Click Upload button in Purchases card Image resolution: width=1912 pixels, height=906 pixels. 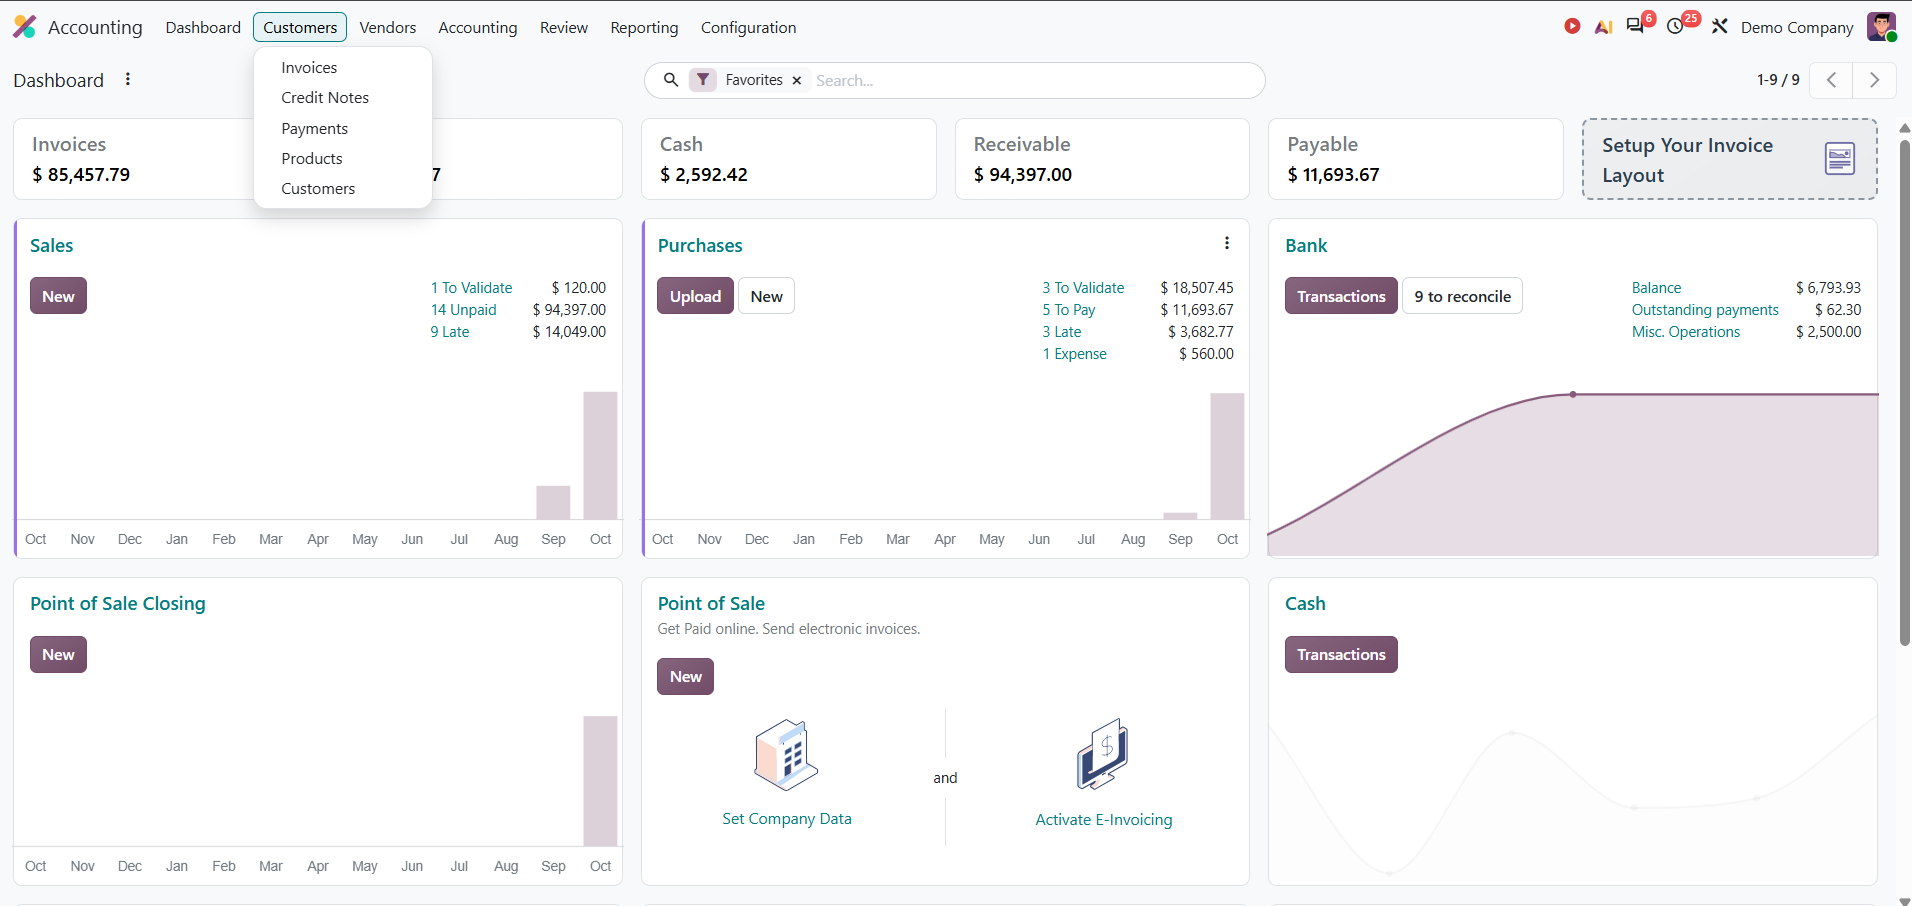pyautogui.click(x=695, y=296)
